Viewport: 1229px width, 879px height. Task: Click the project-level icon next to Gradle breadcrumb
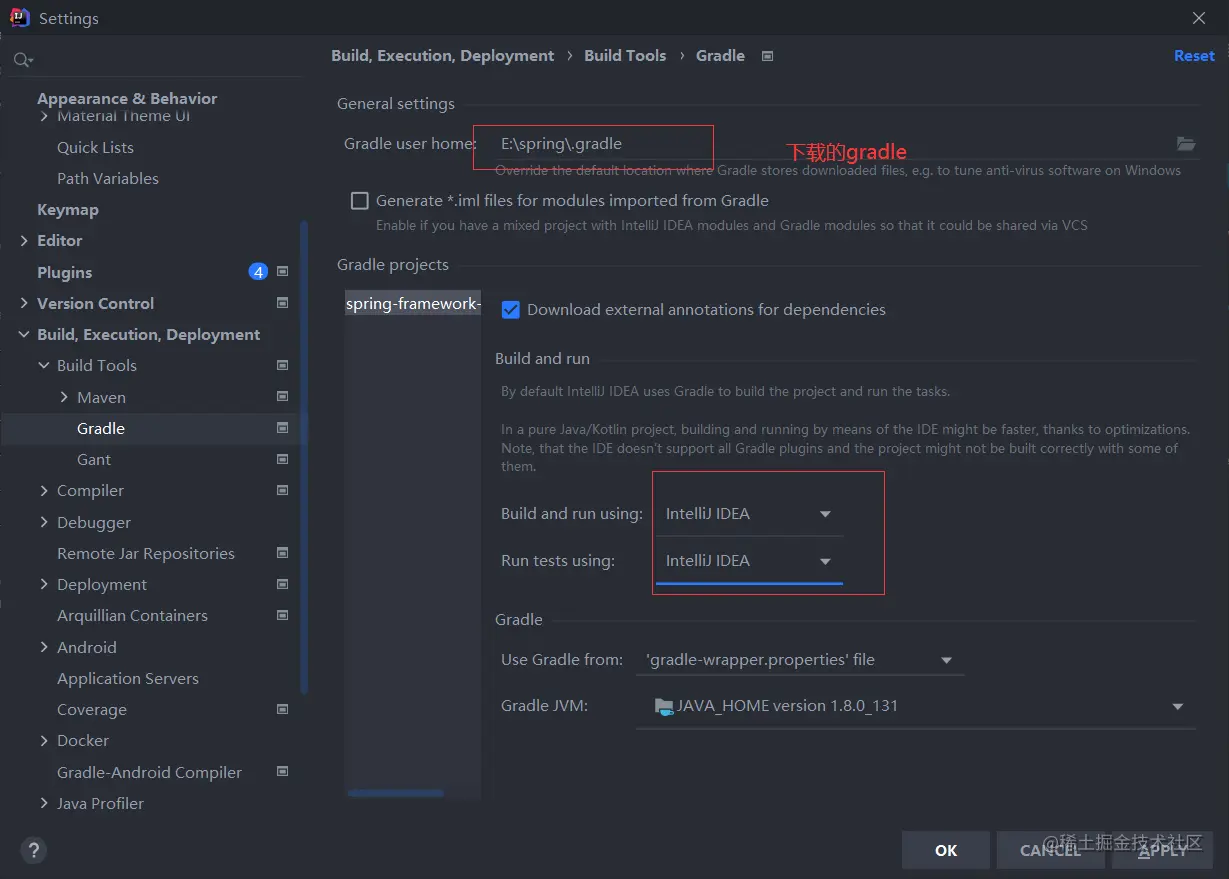tap(768, 56)
